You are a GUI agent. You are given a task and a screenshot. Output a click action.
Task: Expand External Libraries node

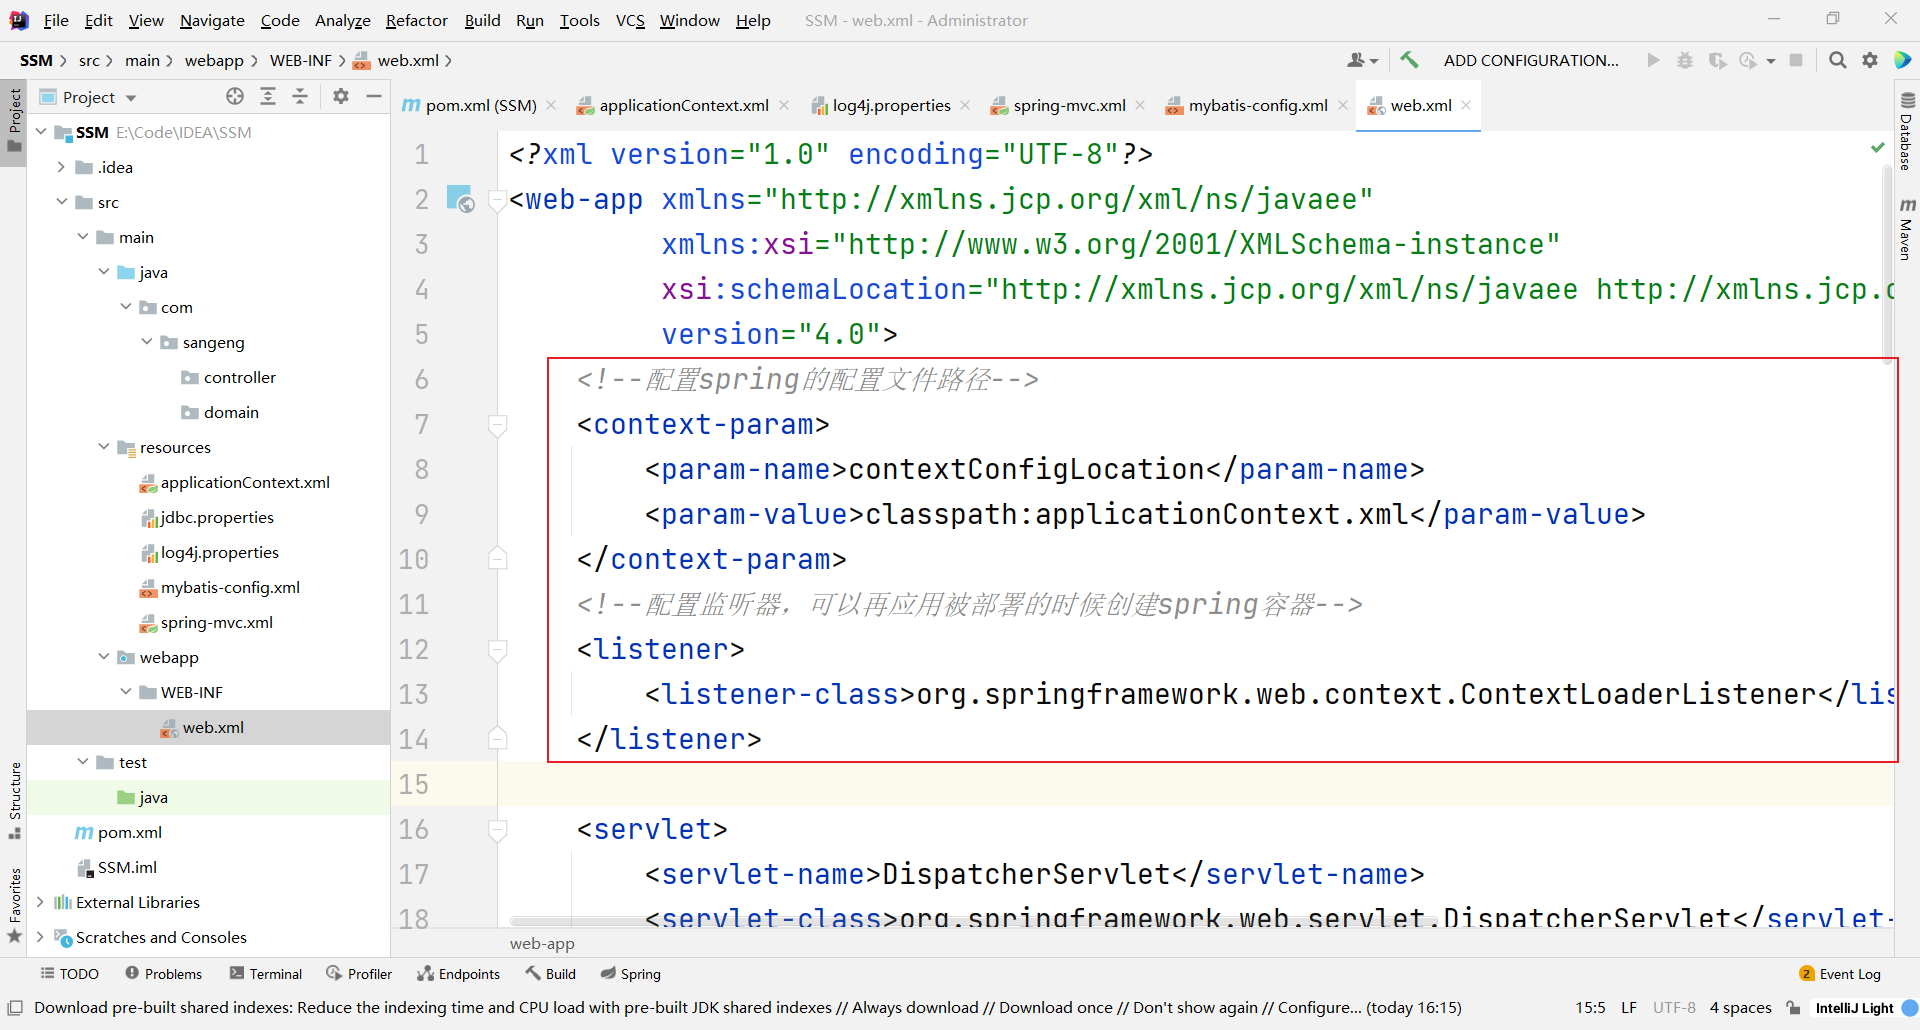point(41,902)
